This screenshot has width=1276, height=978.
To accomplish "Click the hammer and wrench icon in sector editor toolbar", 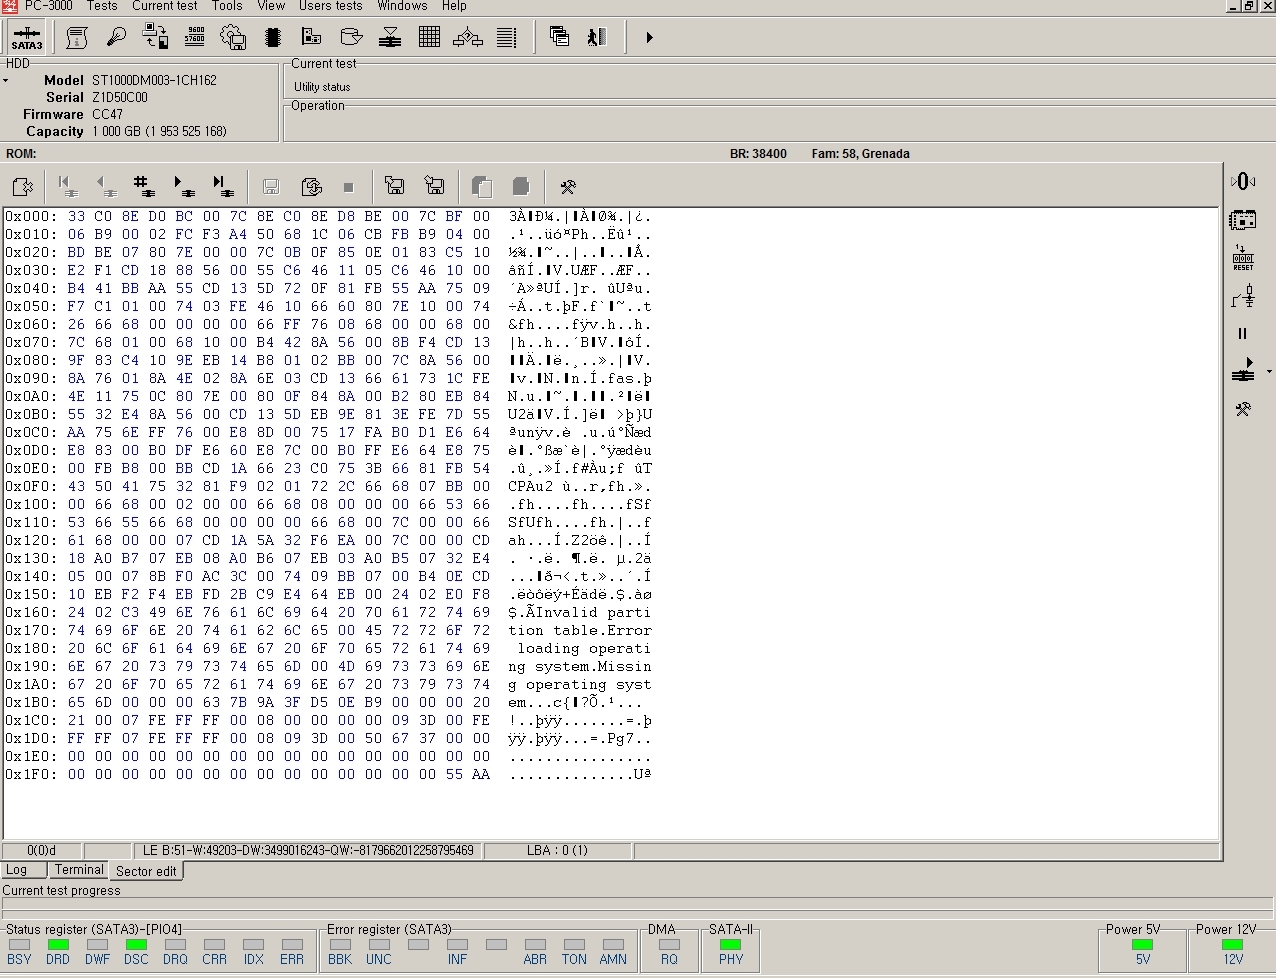I will point(568,186).
